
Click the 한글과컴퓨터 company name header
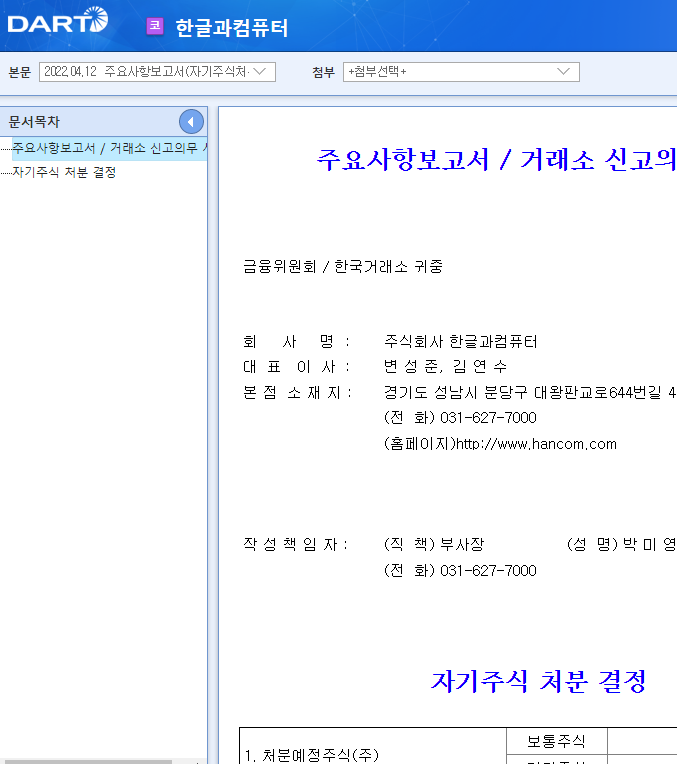click(232, 27)
